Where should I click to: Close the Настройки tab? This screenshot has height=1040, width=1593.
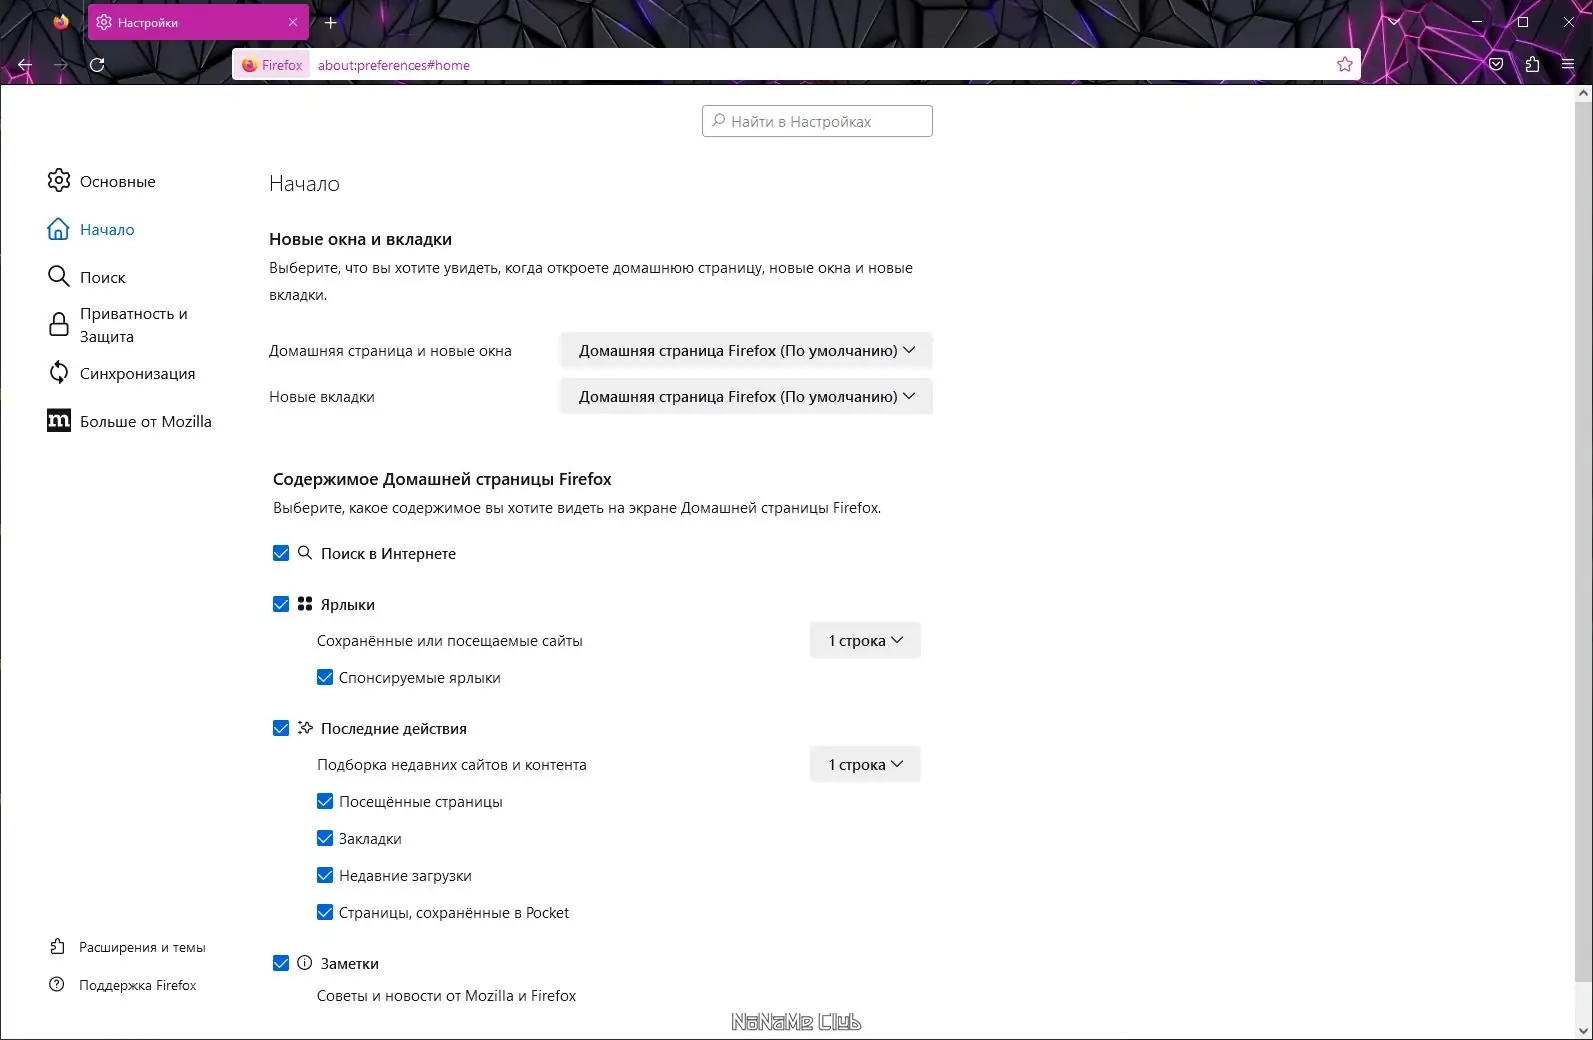tap(293, 22)
